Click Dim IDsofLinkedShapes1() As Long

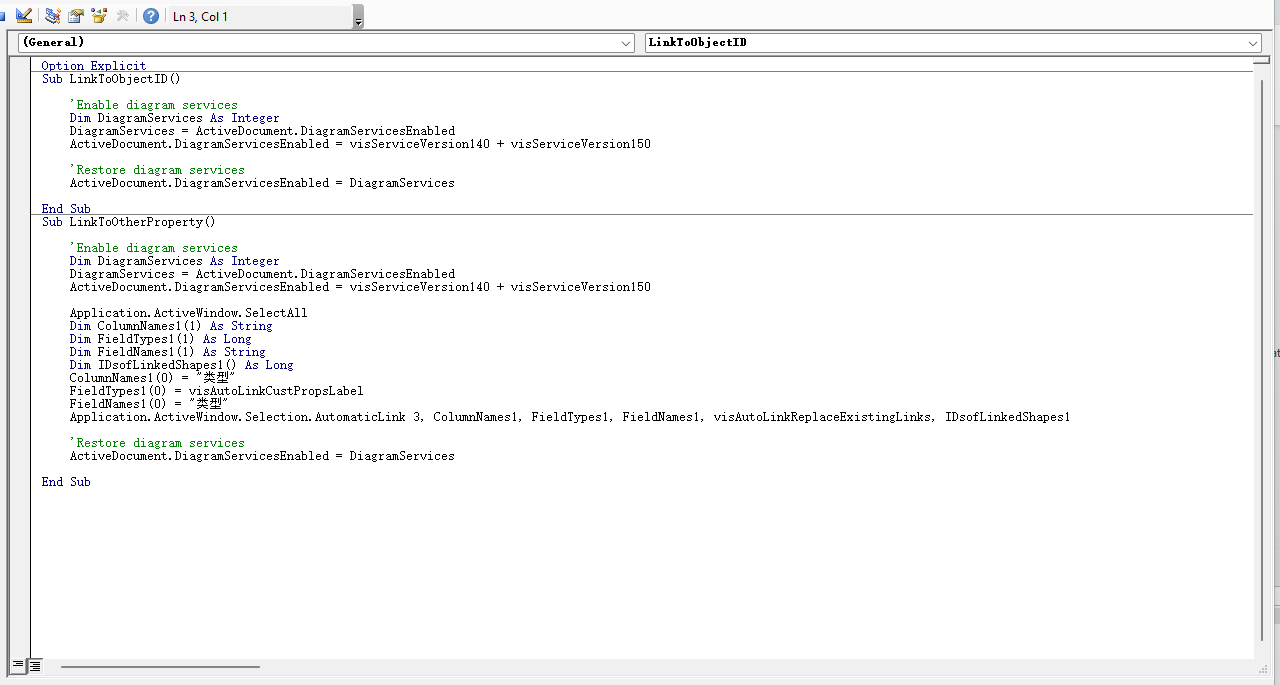point(182,365)
